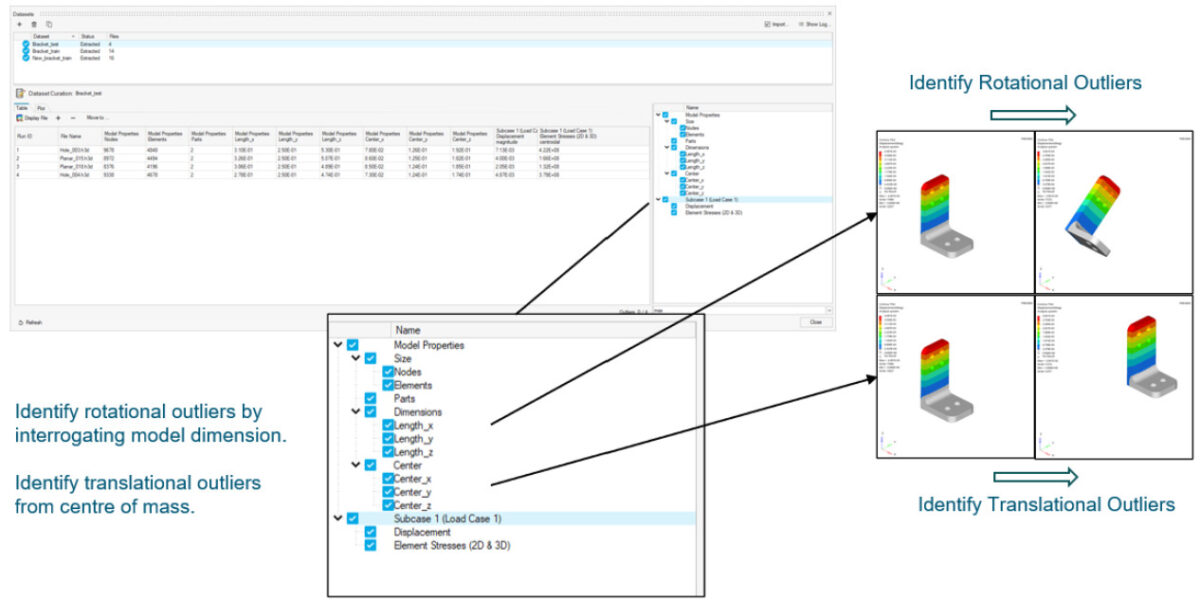Duplicate dataset using the copy icon
Screen dimensions: 1200x601
(x=49, y=23)
